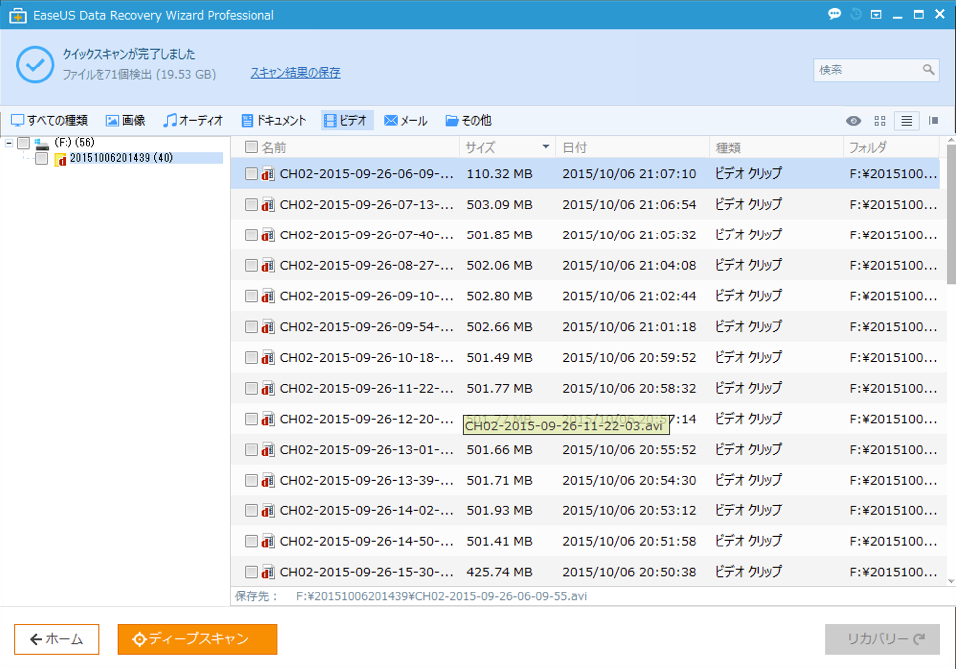Screen dimensions: 956x669
Task: Go back with the ホーム button
Action: tap(57, 639)
